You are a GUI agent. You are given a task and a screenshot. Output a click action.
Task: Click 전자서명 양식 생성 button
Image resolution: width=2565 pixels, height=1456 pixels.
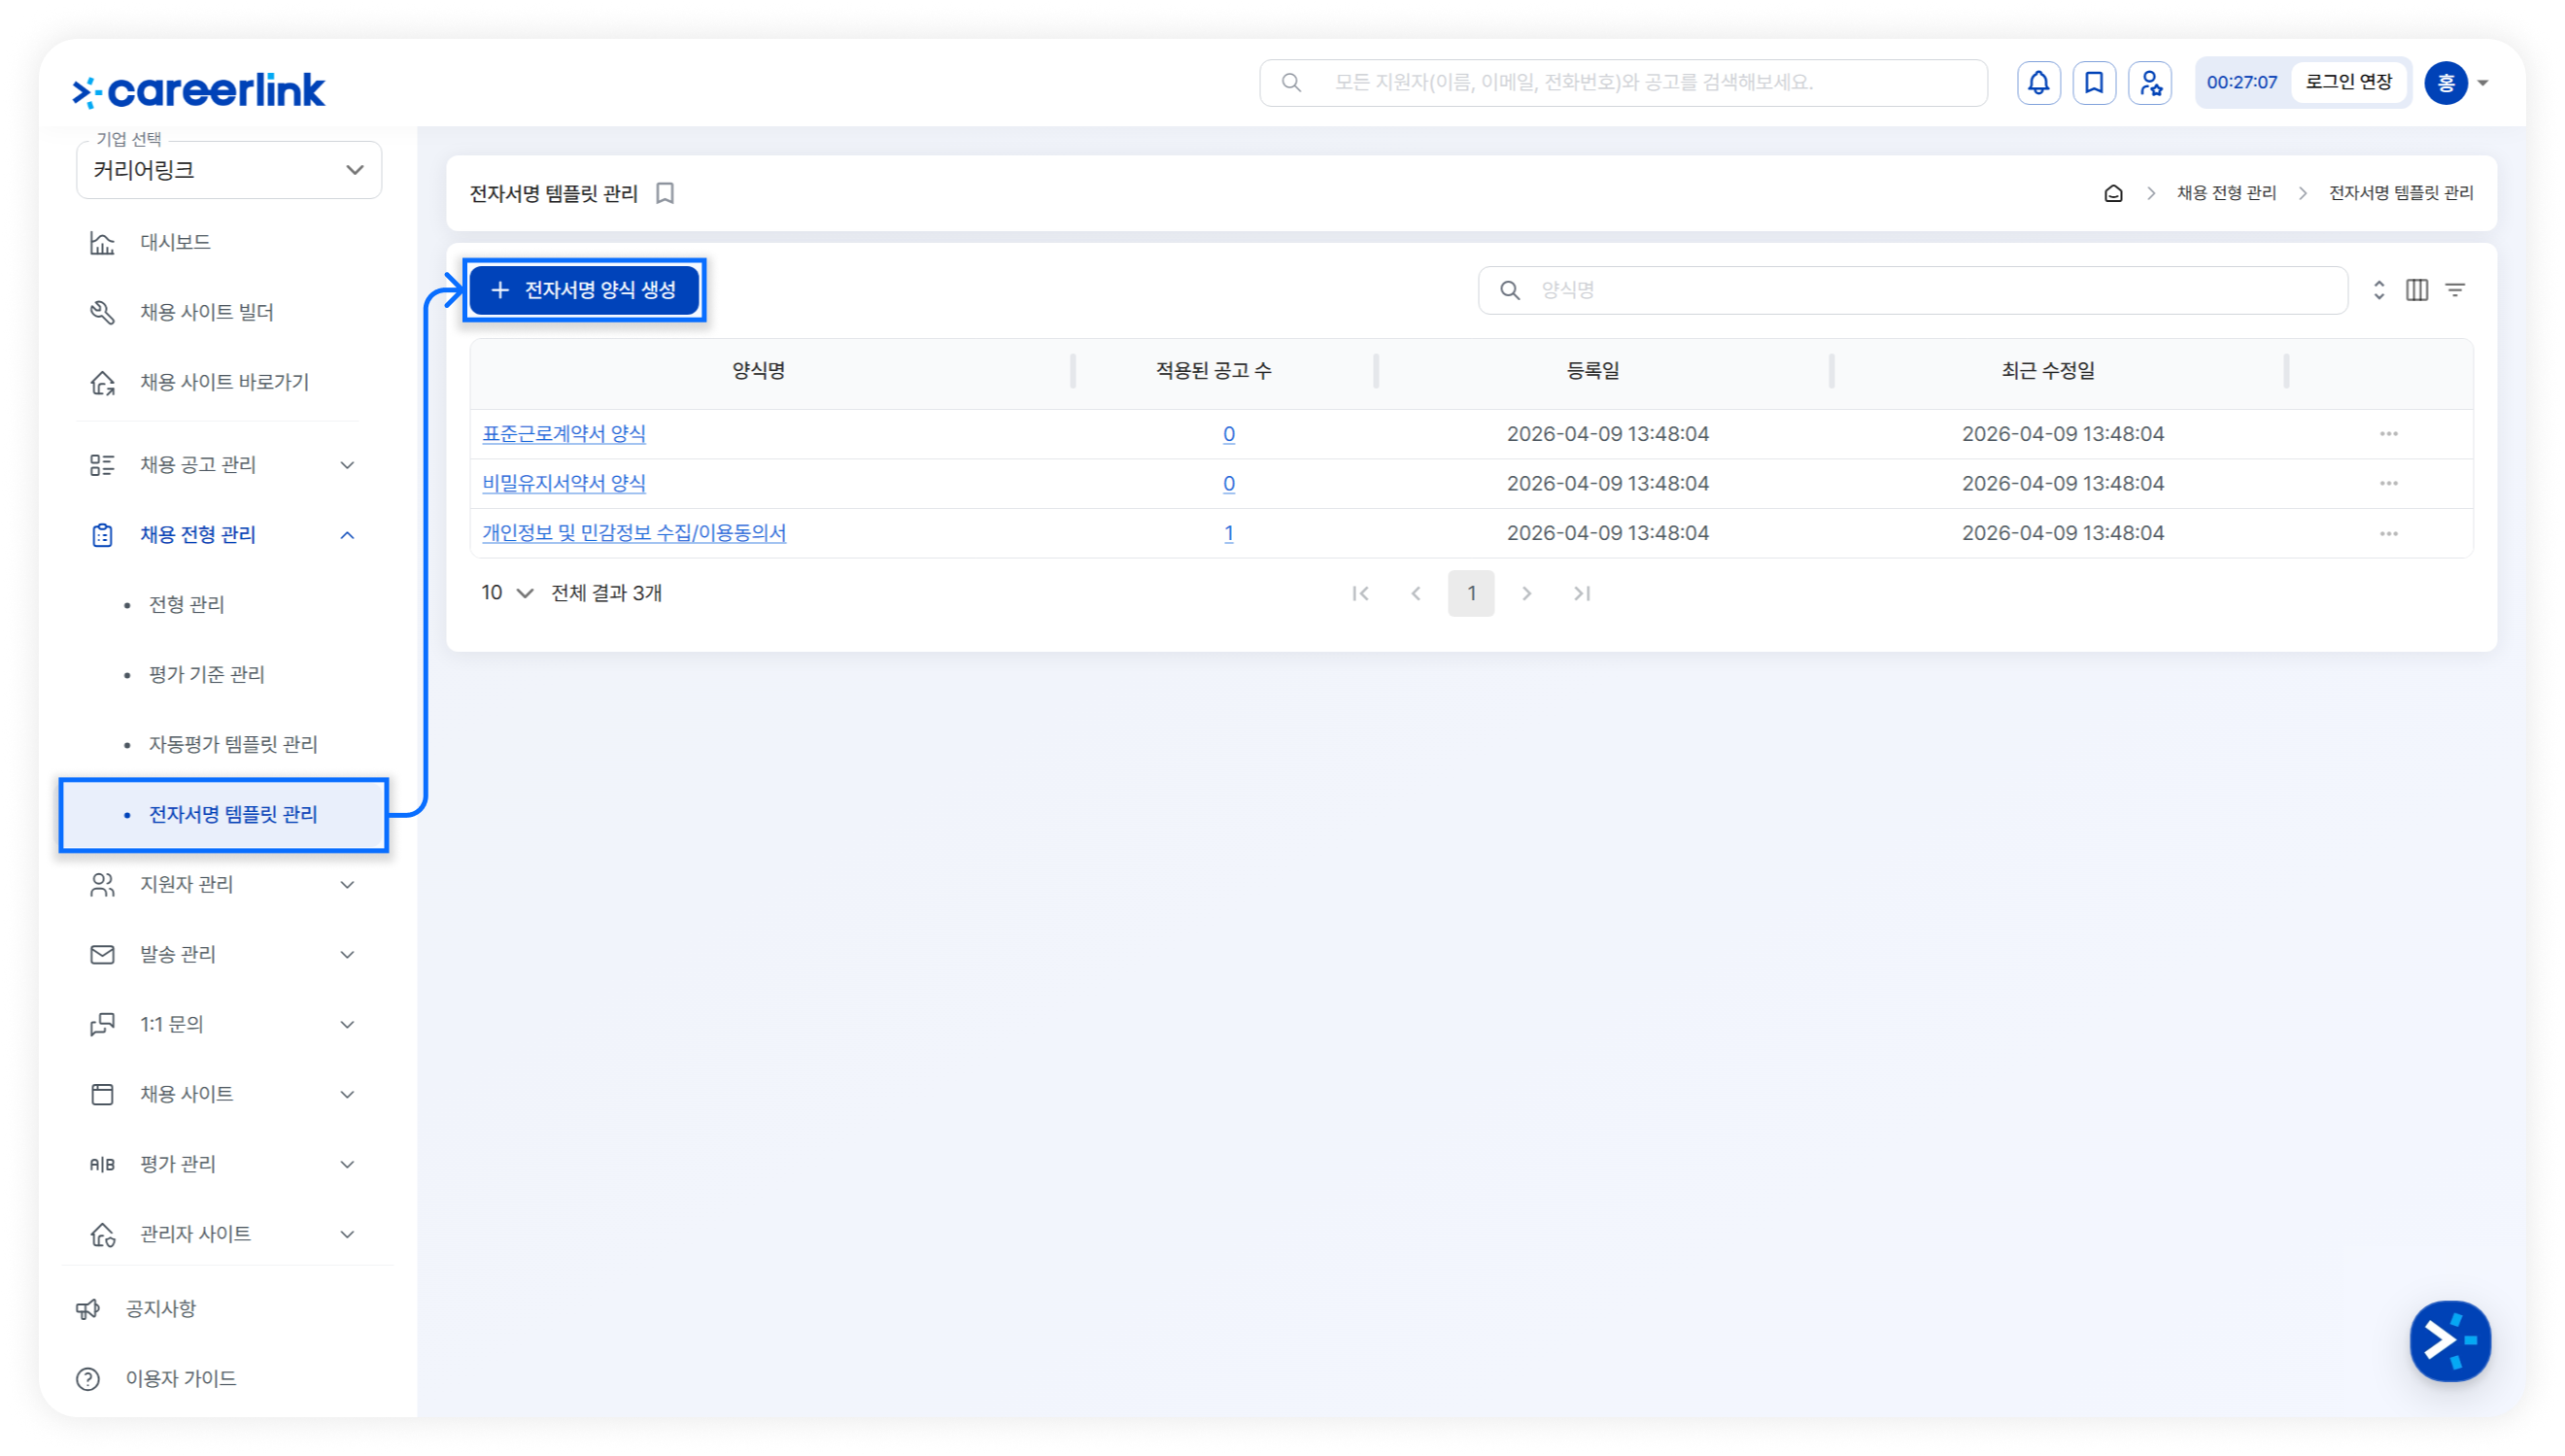pos(584,290)
